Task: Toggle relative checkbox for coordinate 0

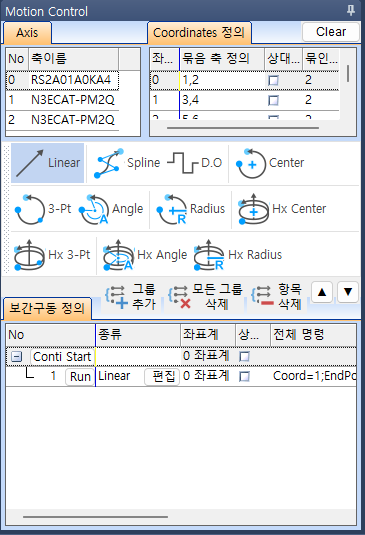Action: 273,81
